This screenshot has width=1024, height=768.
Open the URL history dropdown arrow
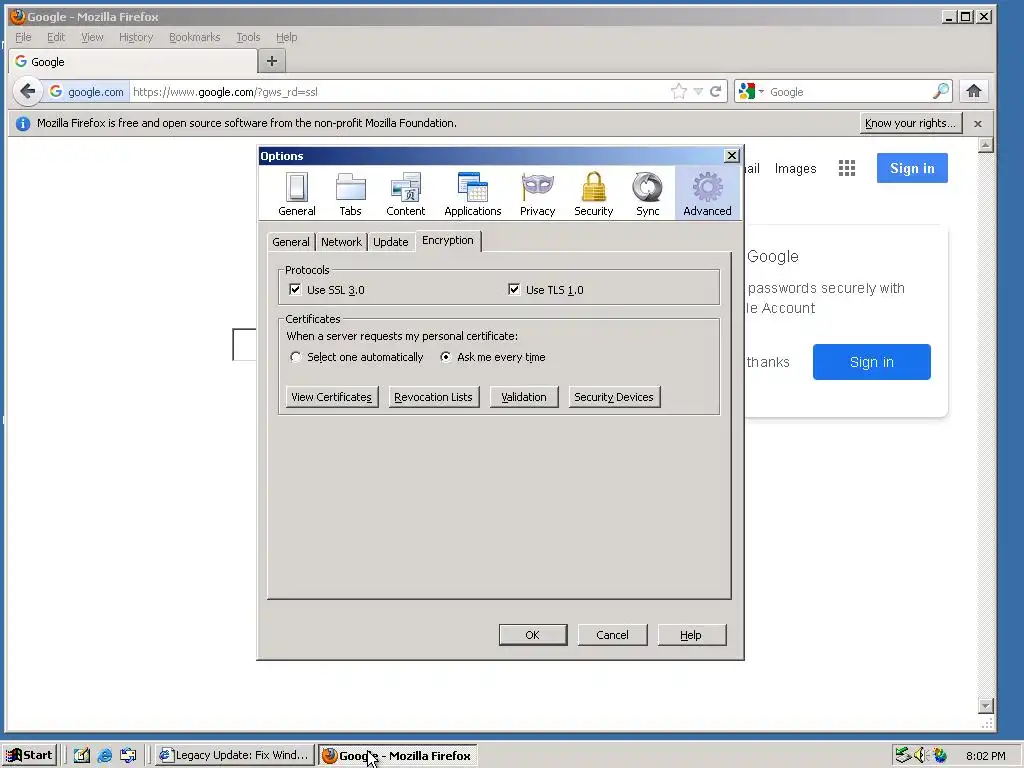pos(698,91)
